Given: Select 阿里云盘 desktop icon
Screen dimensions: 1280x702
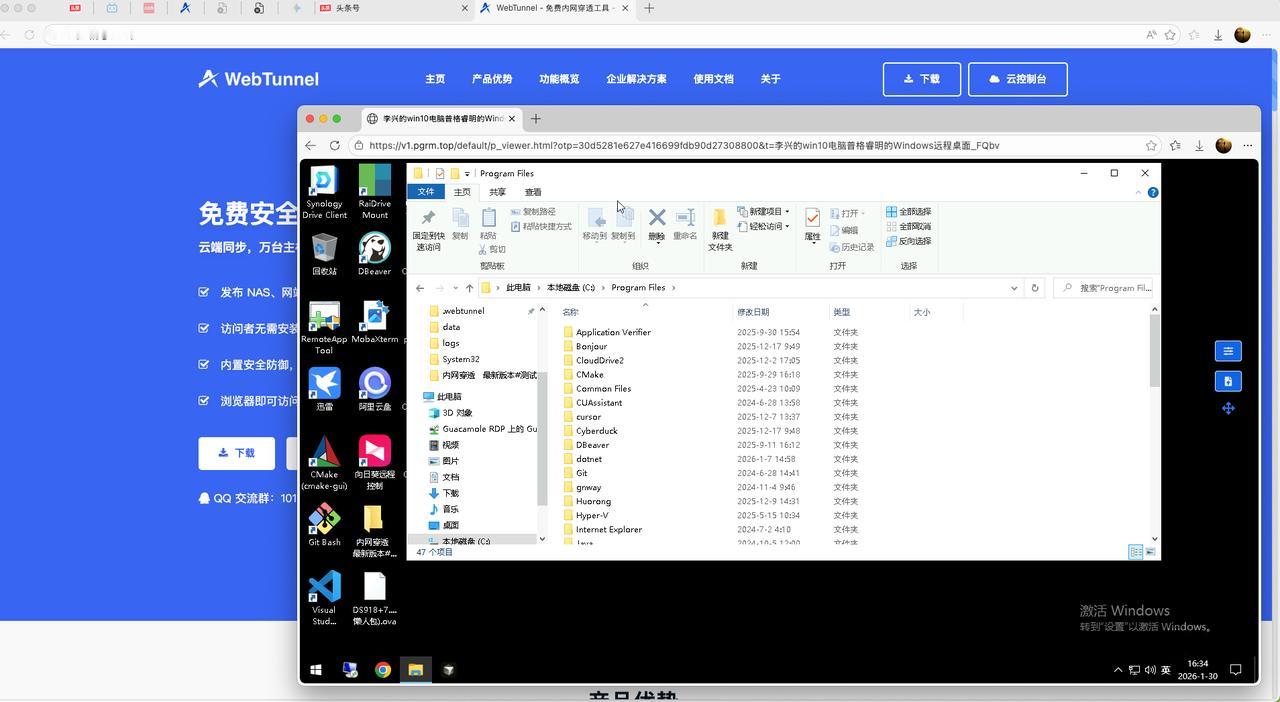Looking at the screenshot, I should point(375,390).
